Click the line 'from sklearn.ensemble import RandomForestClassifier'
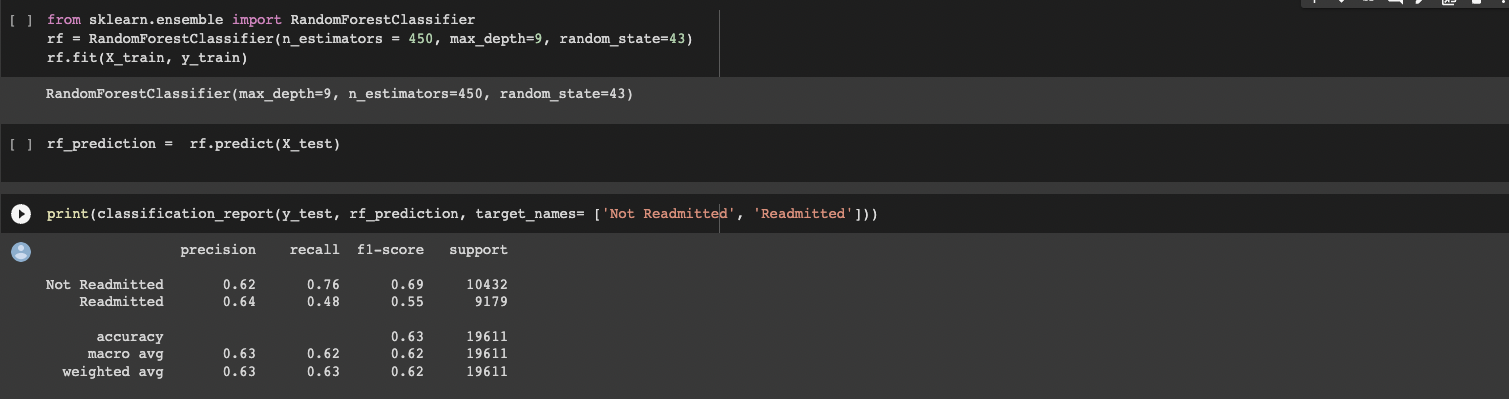Image resolution: width=1509 pixels, height=399 pixels. click(x=261, y=19)
